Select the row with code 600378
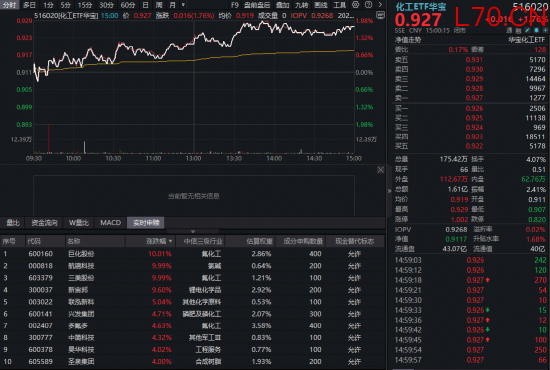The width and height of the screenshot is (550, 370). point(192,350)
